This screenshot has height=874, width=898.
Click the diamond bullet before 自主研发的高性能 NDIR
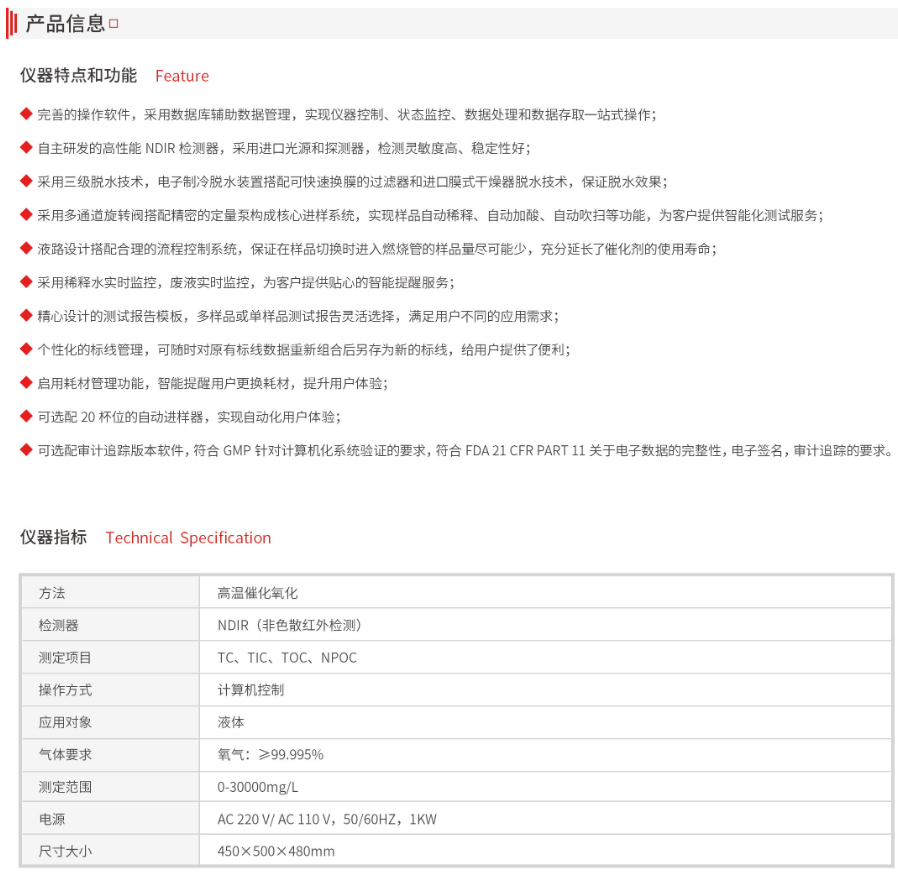pyautogui.click(x=26, y=148)
